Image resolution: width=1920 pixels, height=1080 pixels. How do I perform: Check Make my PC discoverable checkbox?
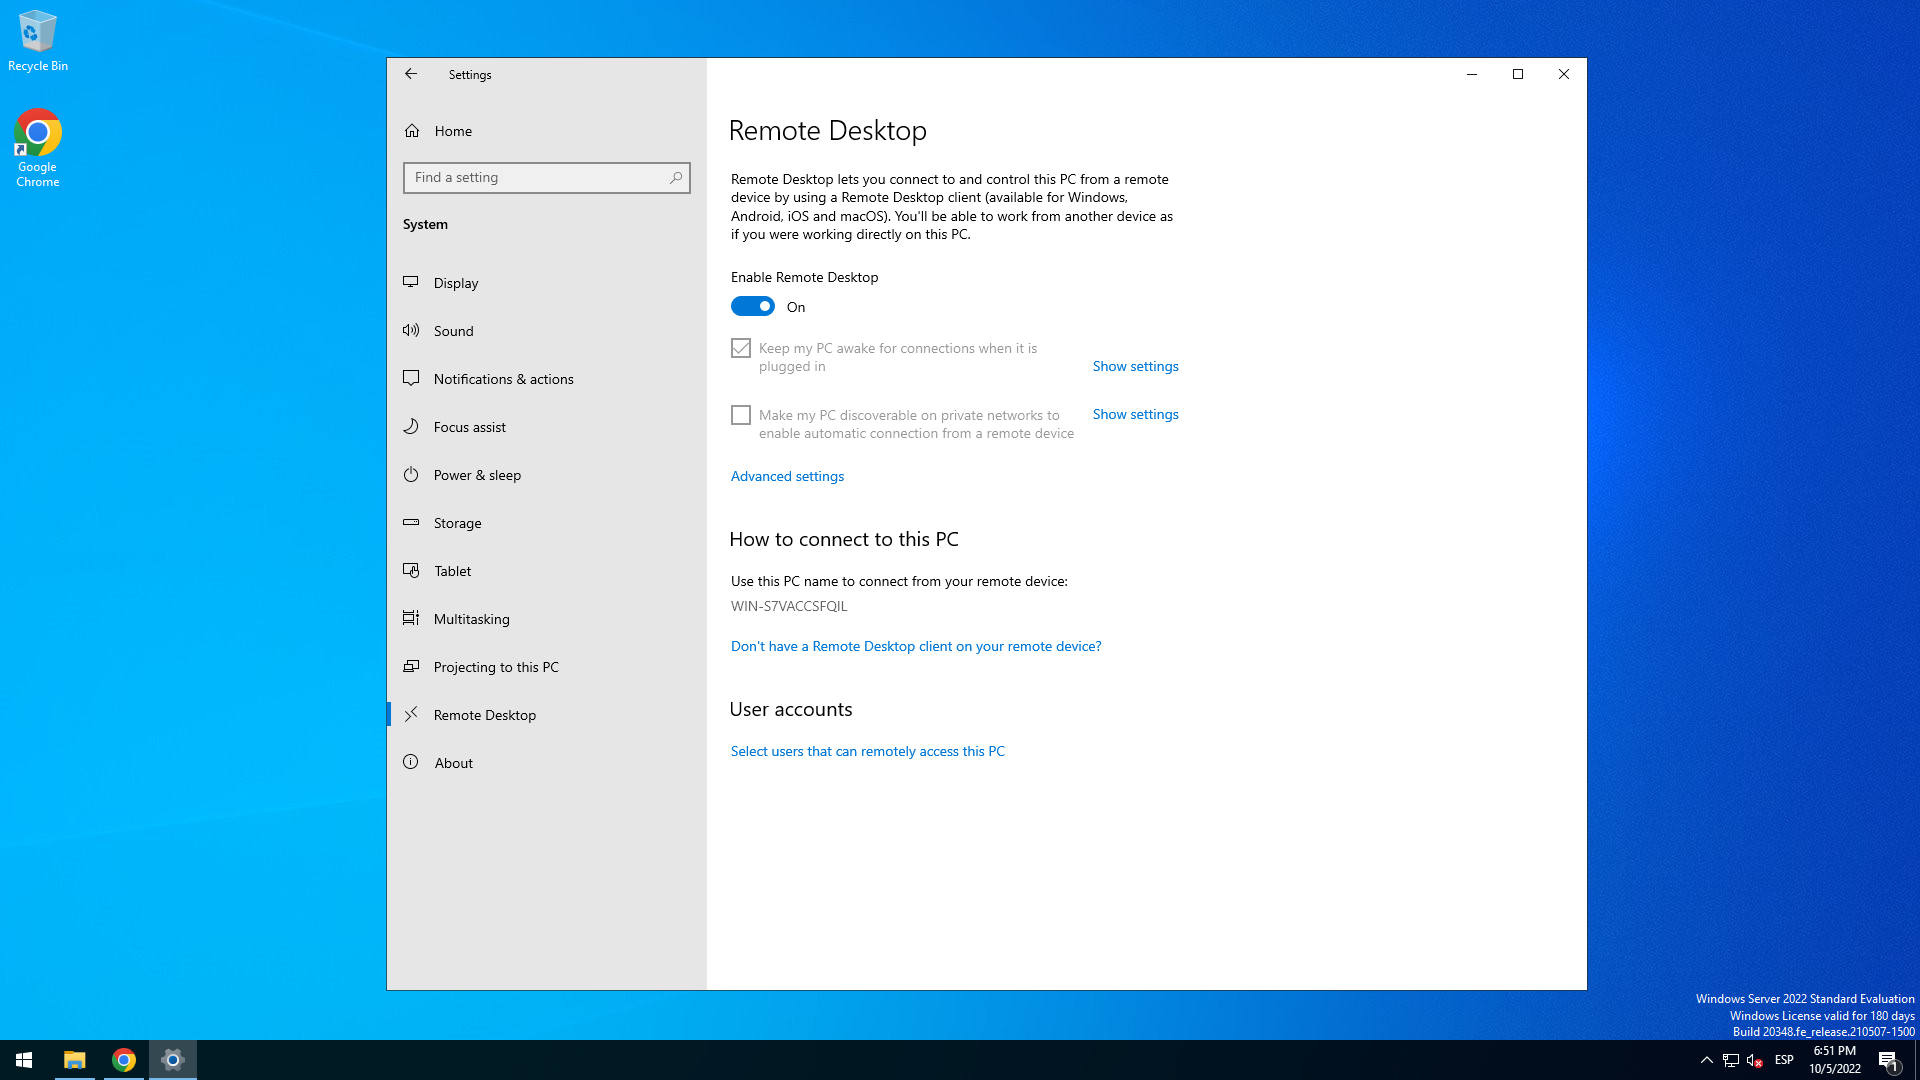741,415
